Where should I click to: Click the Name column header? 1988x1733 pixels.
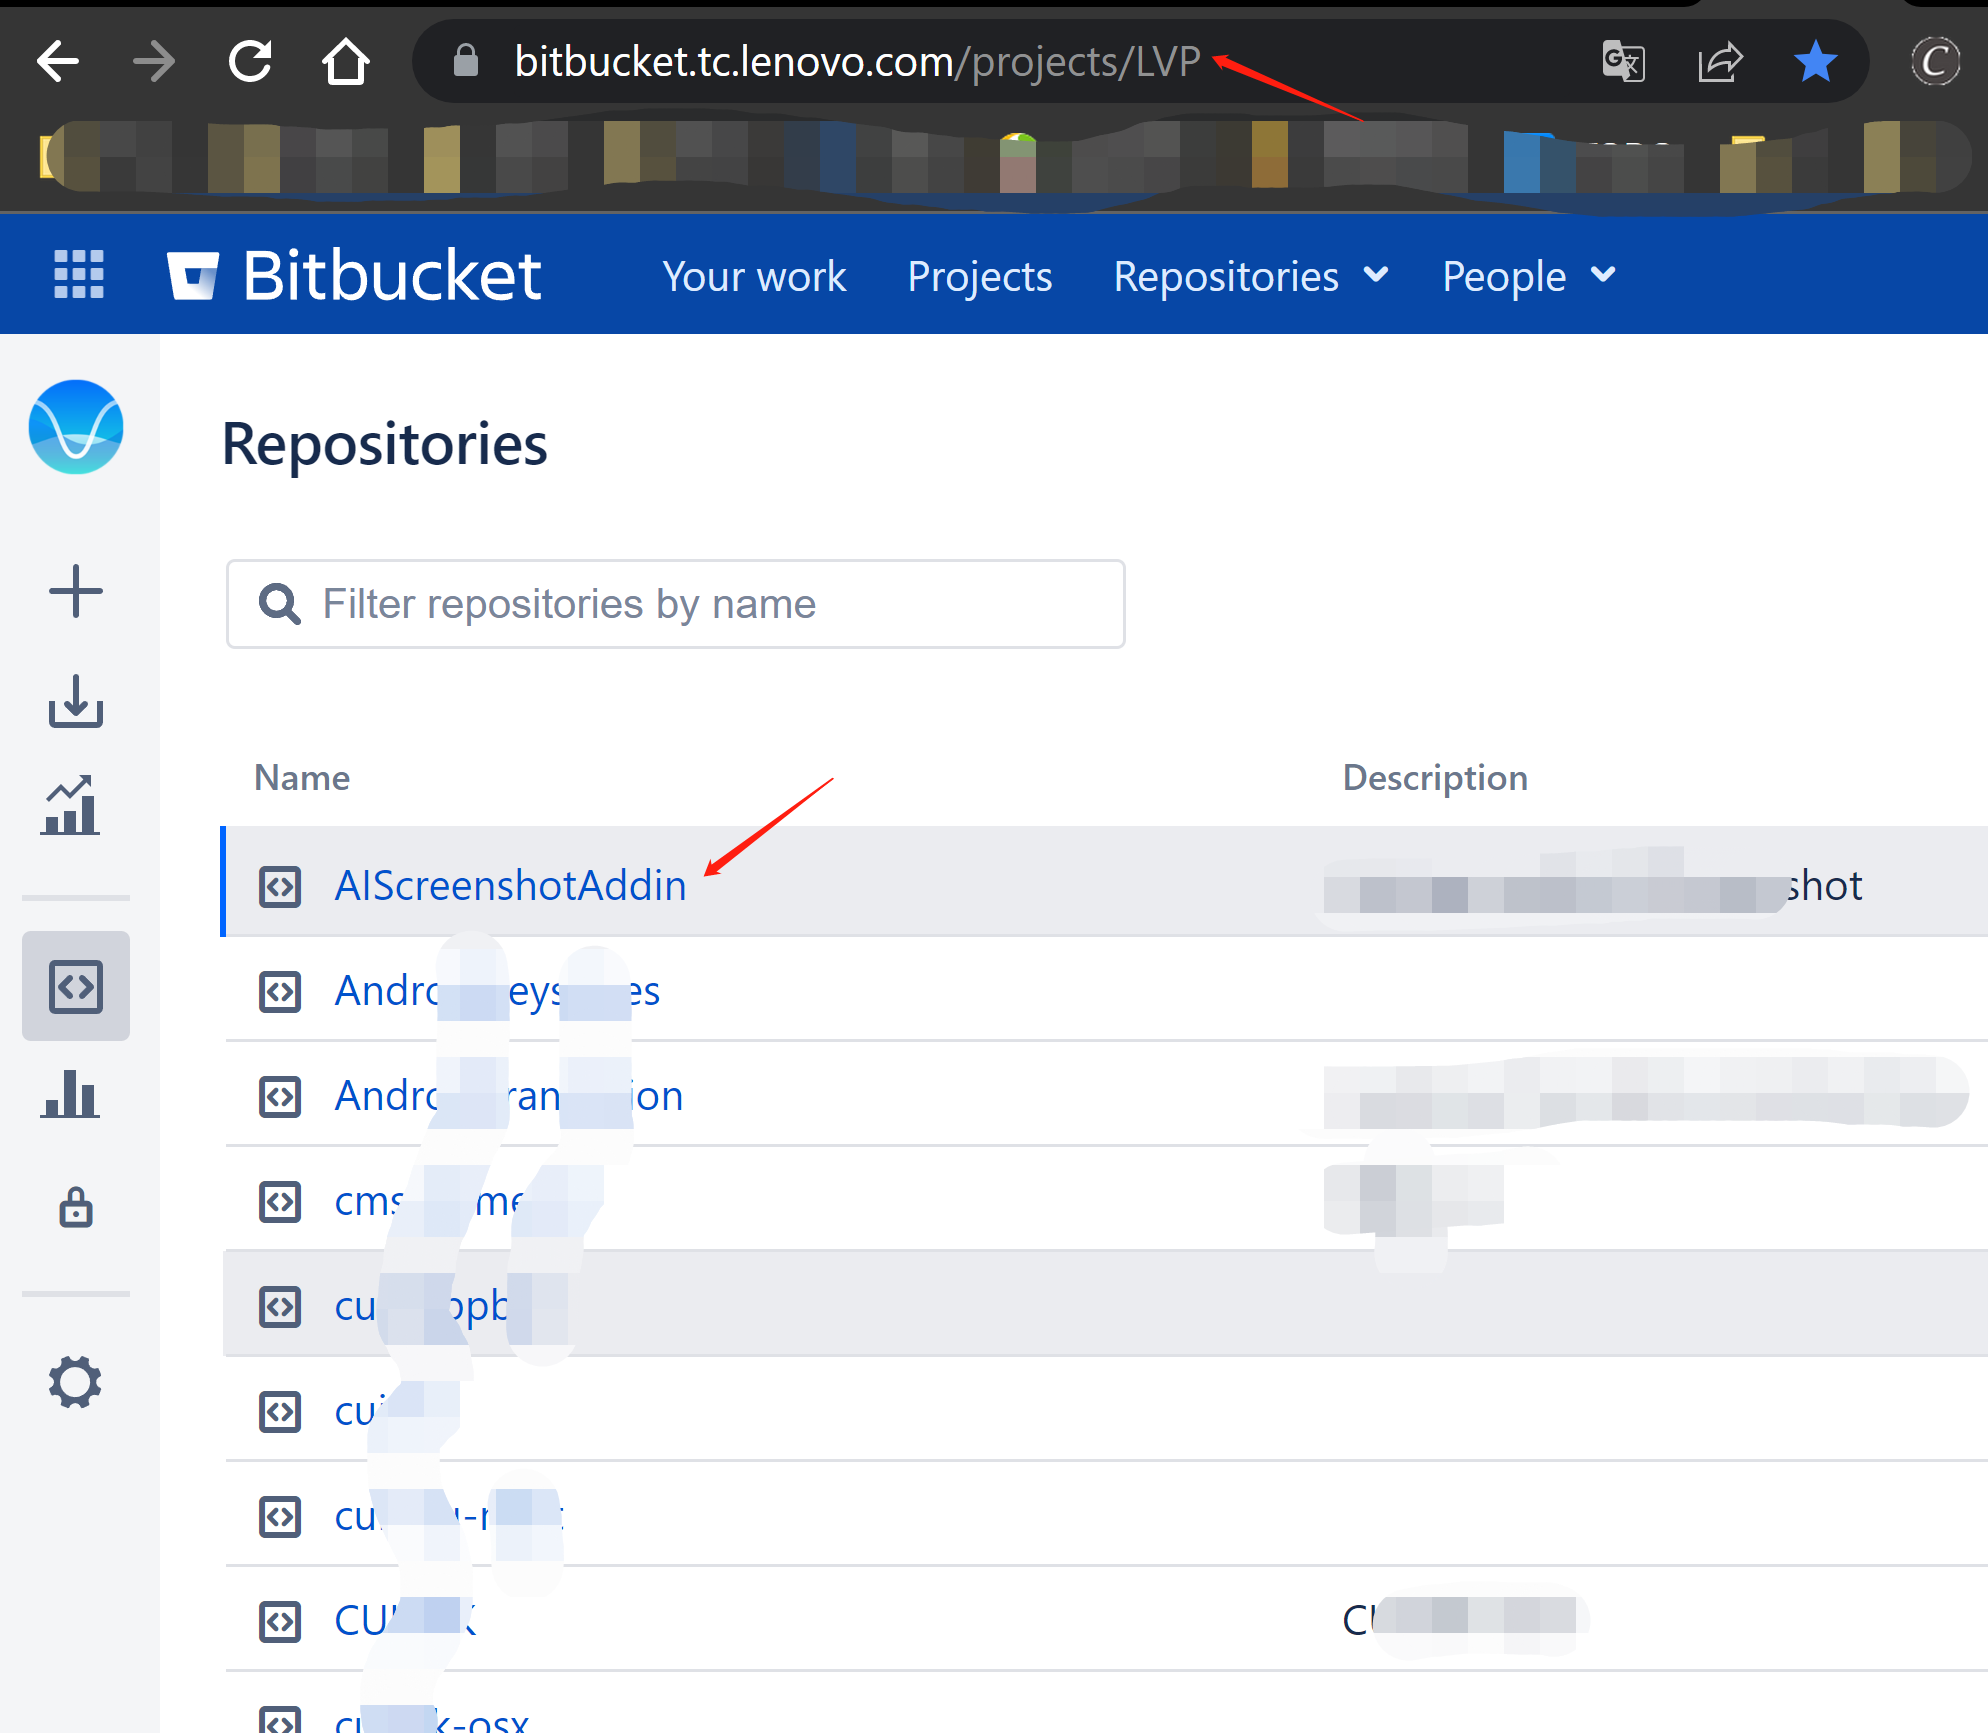point(302,778)
